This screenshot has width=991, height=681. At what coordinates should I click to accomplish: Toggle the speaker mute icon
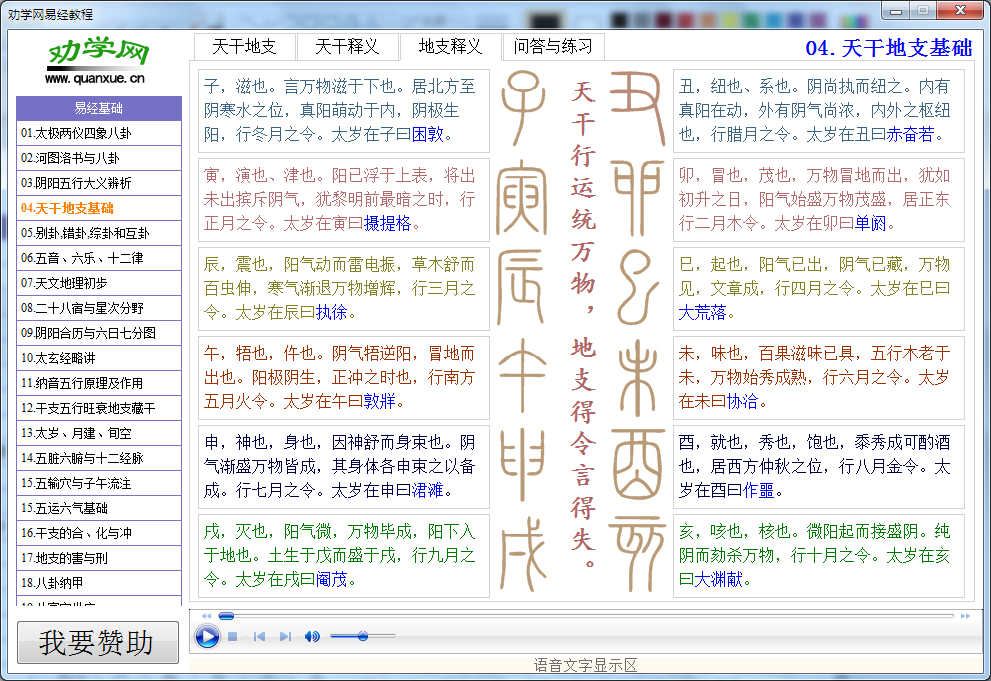[x=311, y=636]
